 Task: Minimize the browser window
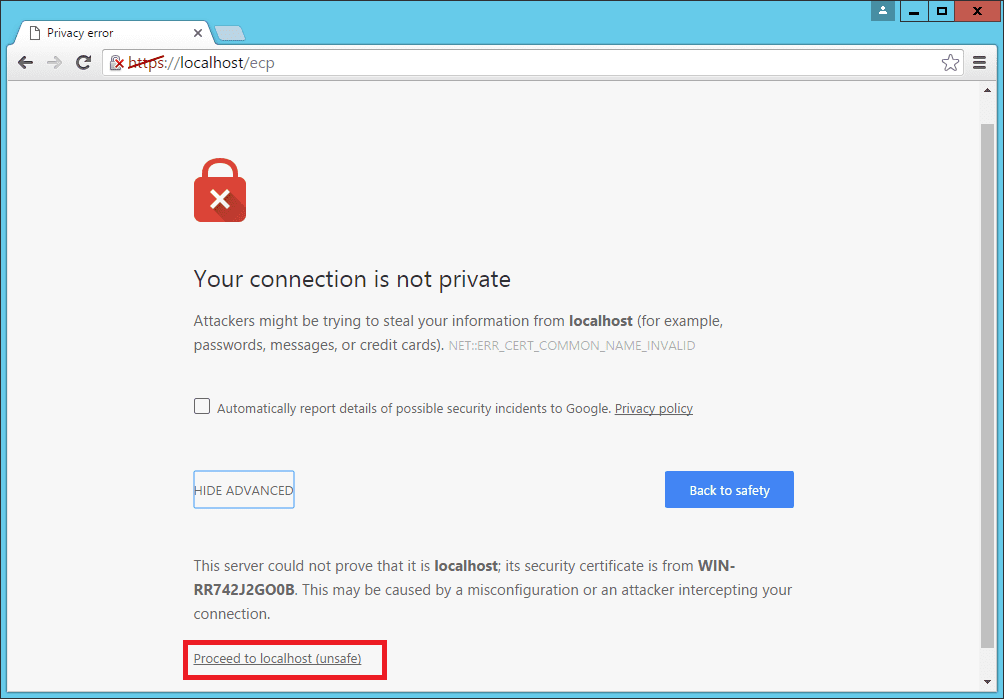tap(915, 11)
